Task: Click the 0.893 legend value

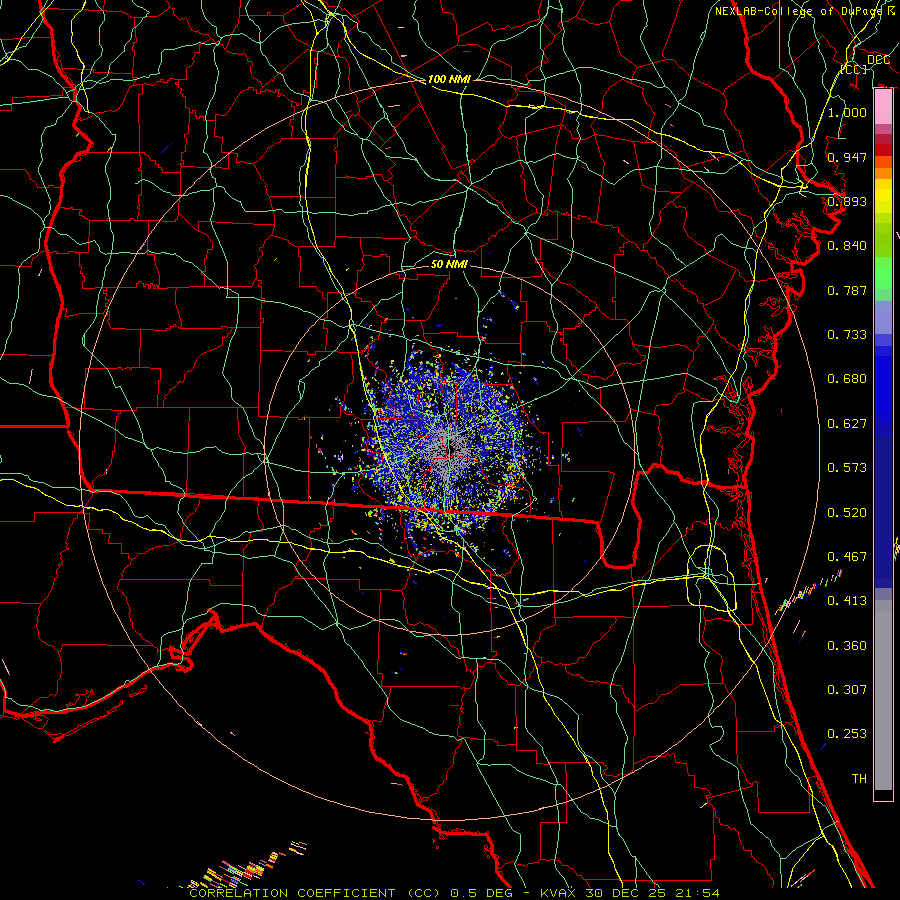Action: (x=847, y=201)
